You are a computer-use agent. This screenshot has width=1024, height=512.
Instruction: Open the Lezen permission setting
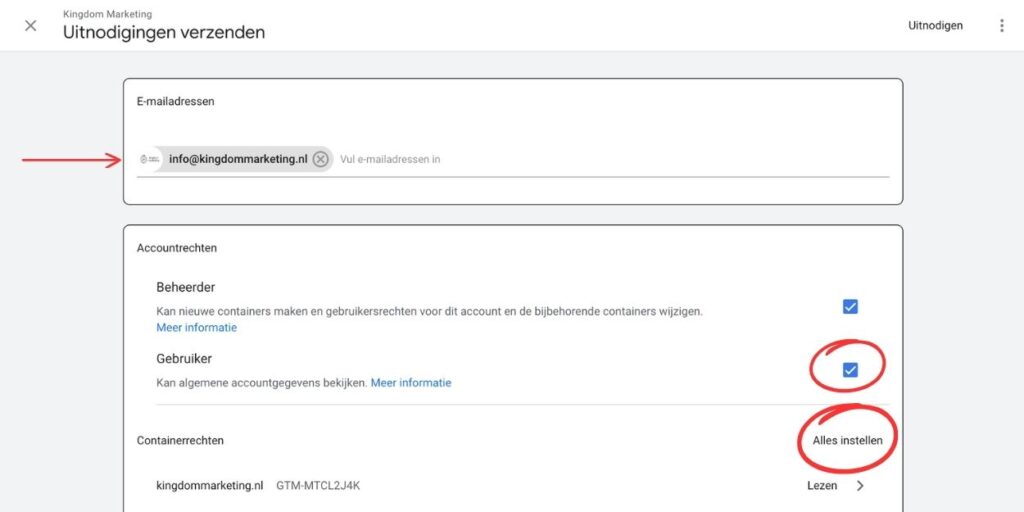[x=822, y=486]
